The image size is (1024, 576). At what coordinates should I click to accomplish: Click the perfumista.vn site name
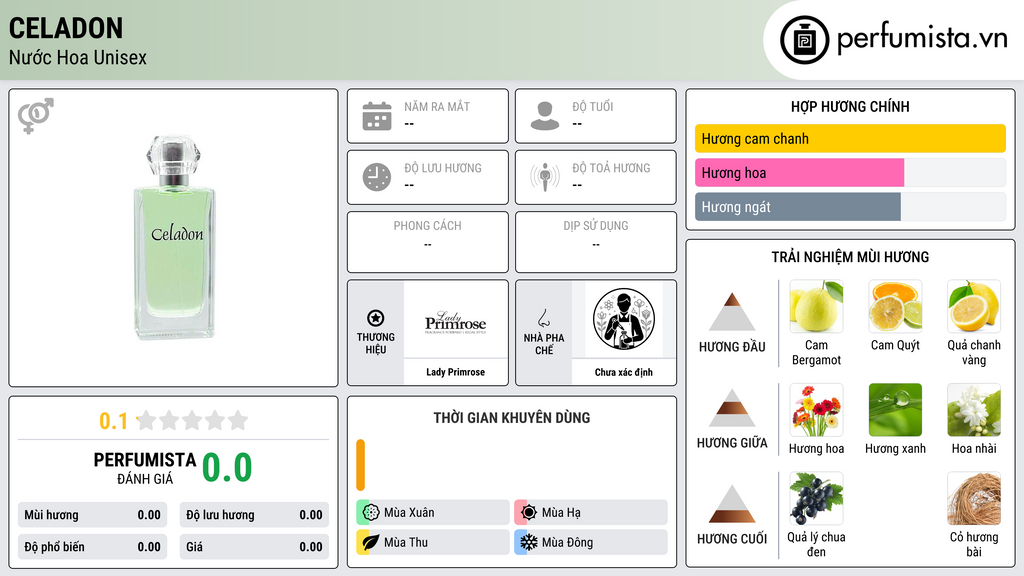tap(922, 38)
